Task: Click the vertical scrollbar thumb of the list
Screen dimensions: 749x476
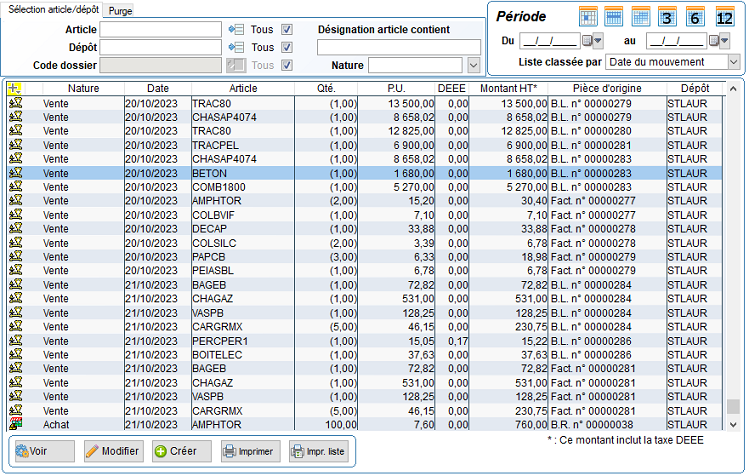Action: pos(733,406)
